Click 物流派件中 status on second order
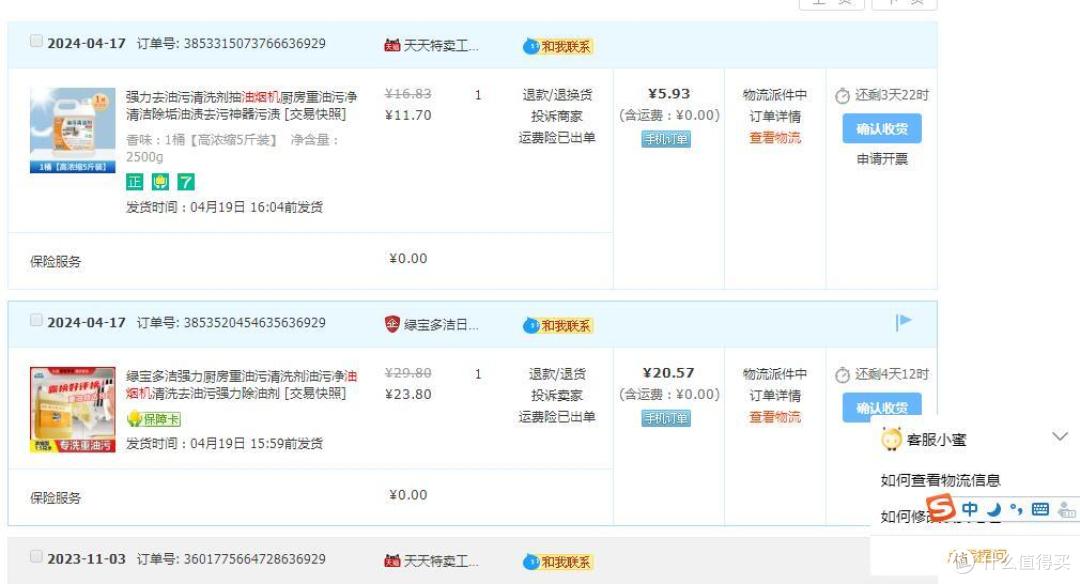This screenshot has width=1080, height=584. [775, 374]
